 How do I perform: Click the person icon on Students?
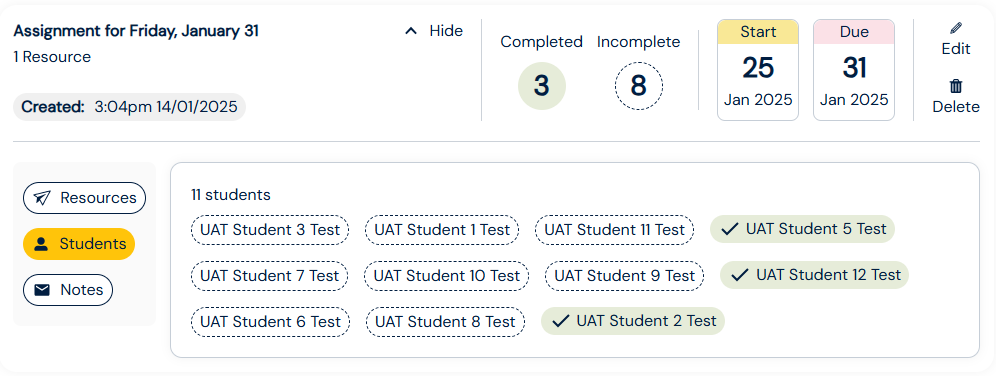pos(41,245)
